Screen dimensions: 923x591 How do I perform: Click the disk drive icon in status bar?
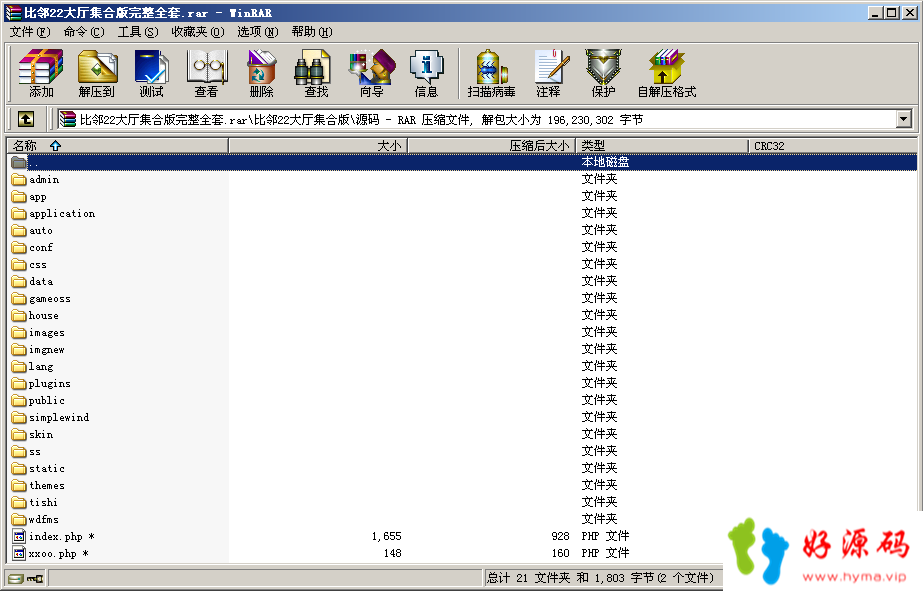[16, 579]
